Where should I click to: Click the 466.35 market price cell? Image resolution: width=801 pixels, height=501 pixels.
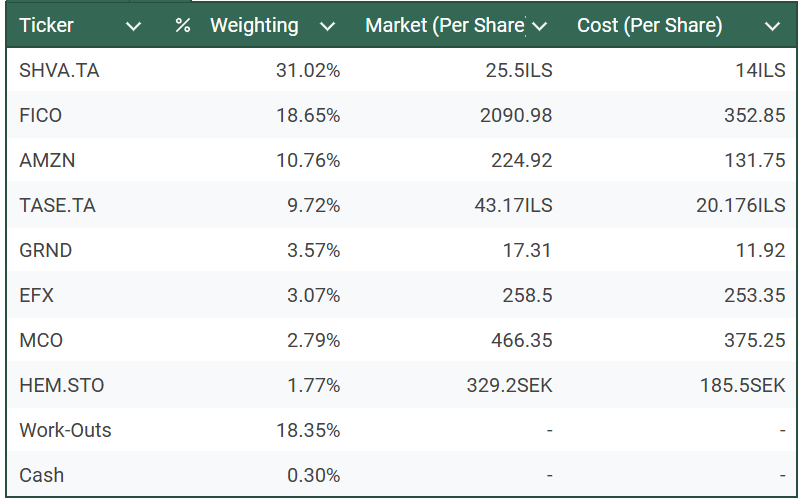[x=522, y=340]
